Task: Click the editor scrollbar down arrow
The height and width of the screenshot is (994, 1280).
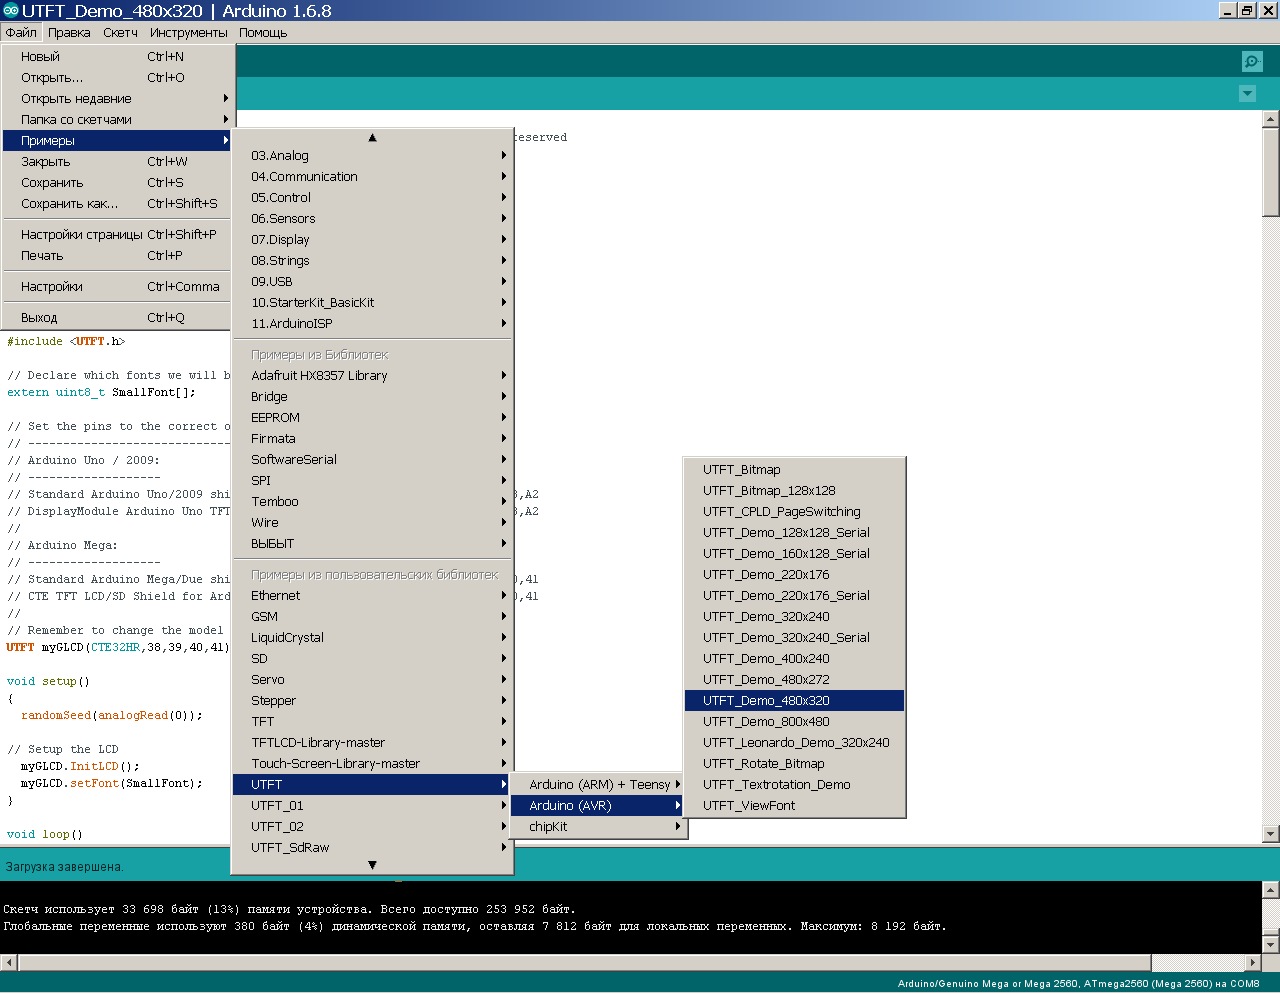Action: [1271, 833]
